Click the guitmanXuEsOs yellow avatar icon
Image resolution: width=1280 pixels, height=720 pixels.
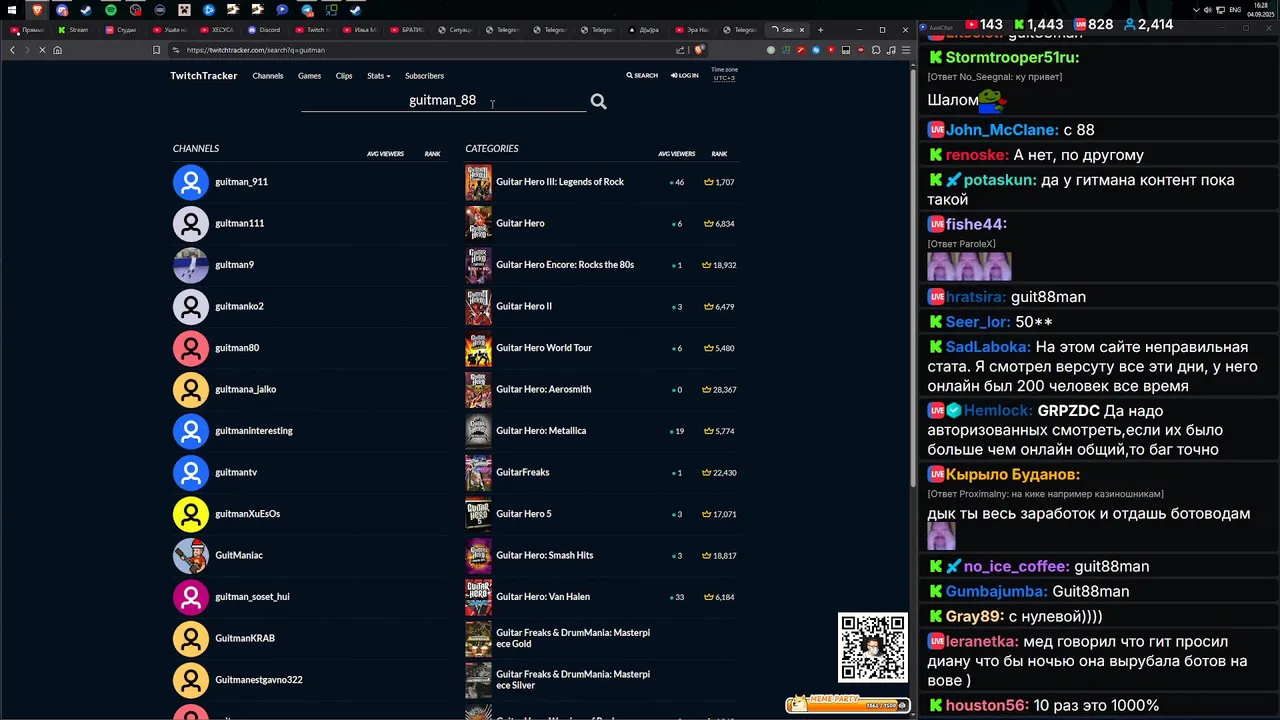pyautogui.click(x=190, y=514)
